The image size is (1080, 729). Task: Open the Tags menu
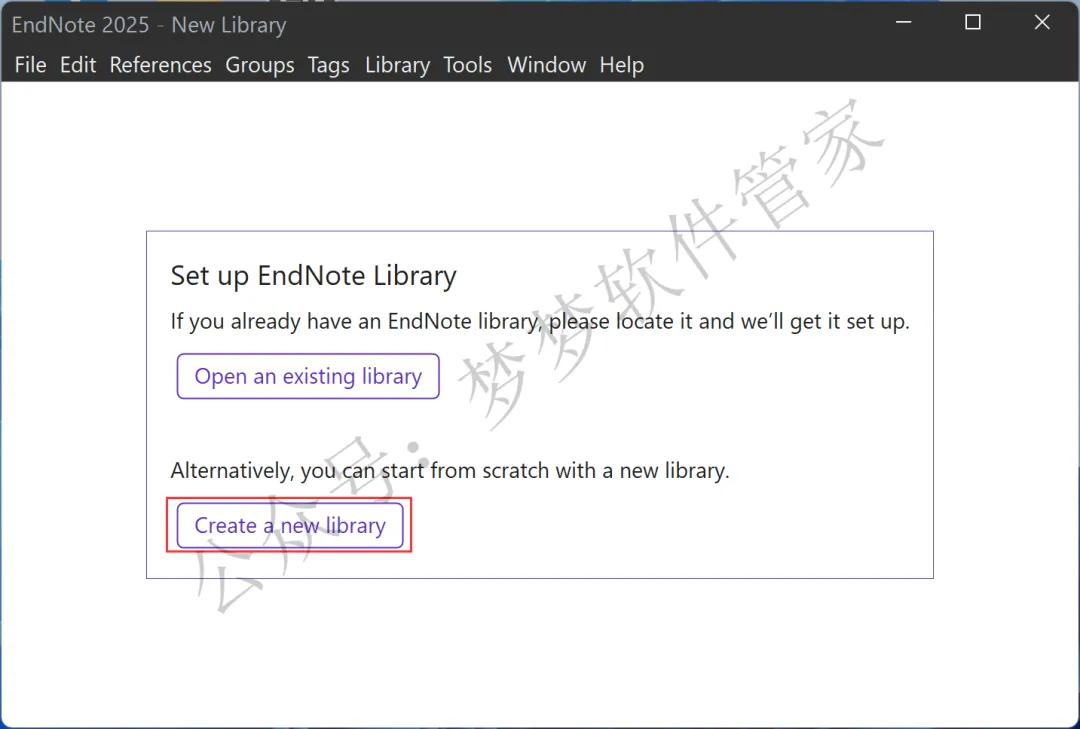(329, 65)
